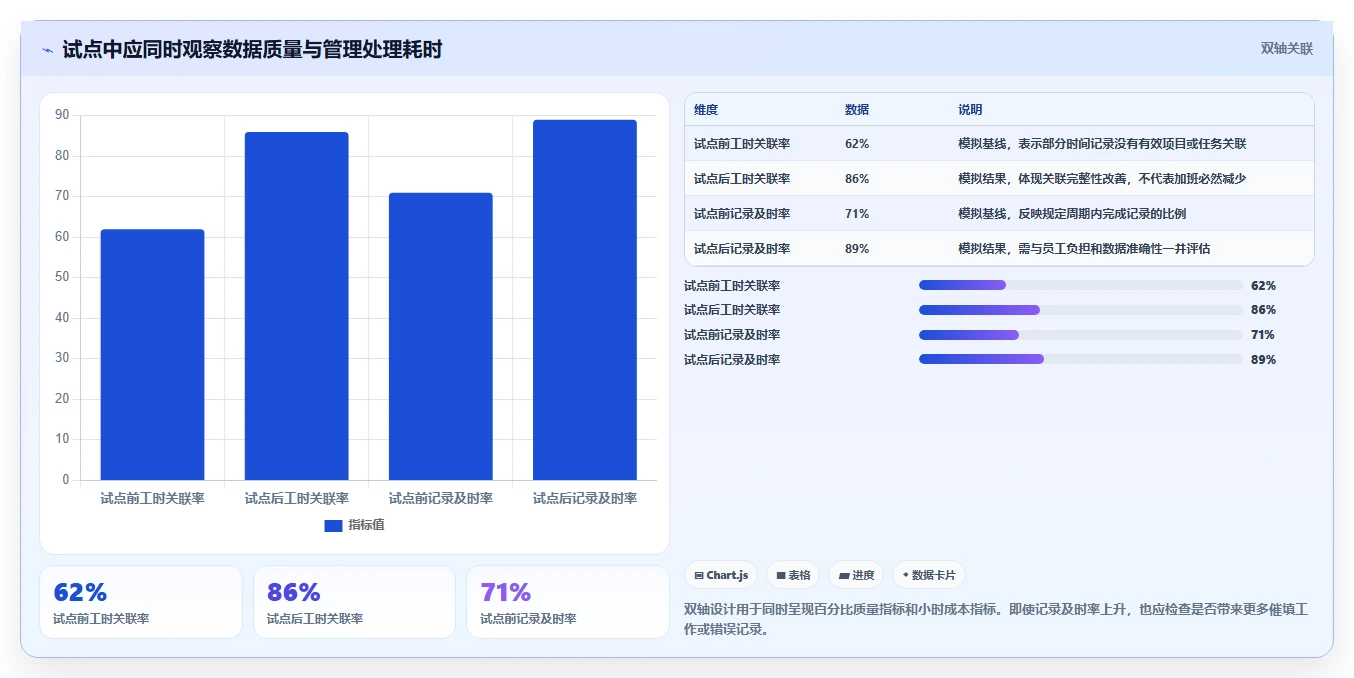Viewport: 1354px width, 678px height.
Task: Open the 71% 试点前记录及时率 data card
Action: (568, 602)
